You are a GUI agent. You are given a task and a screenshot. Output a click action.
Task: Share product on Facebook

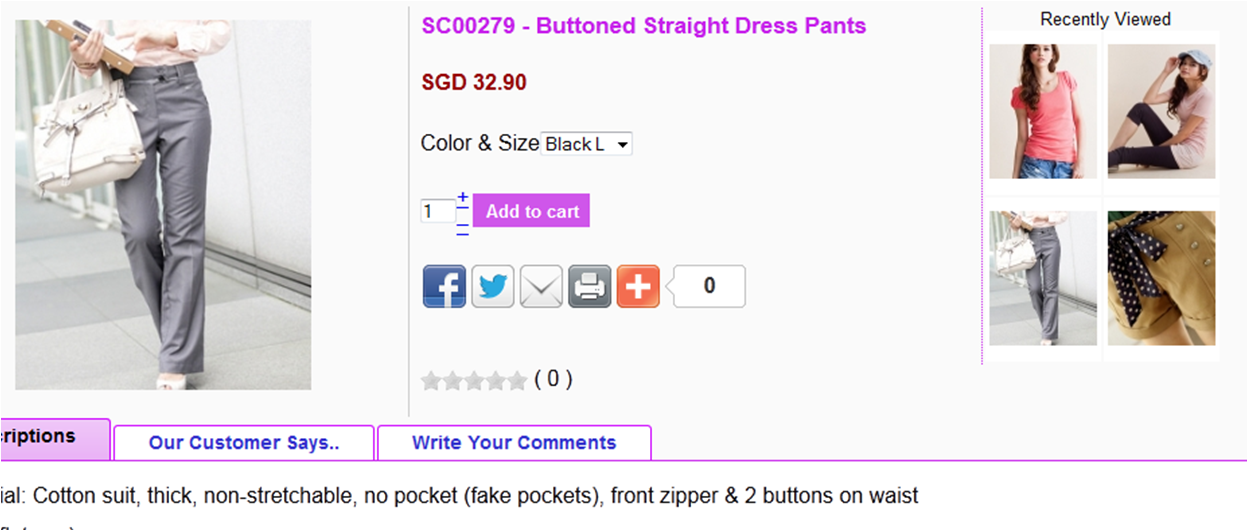tap(444, 286)
